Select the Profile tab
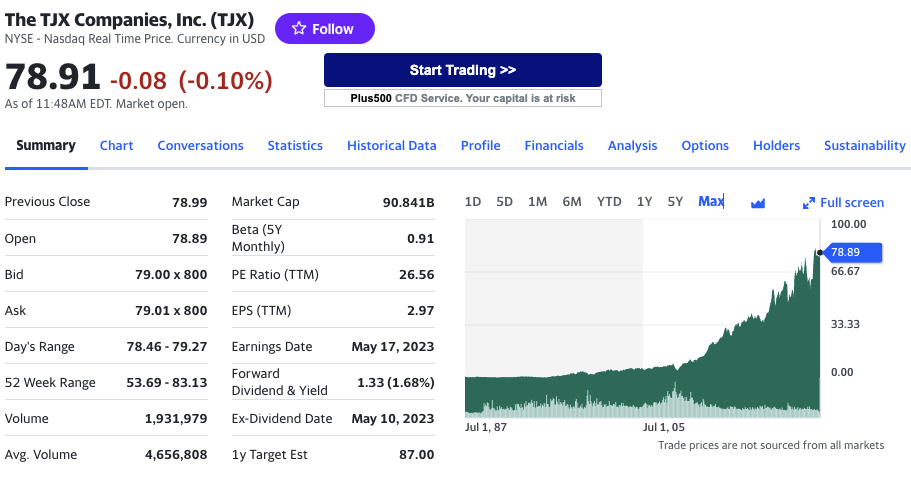This screenshot has width=911, height=483. point(480,145)
